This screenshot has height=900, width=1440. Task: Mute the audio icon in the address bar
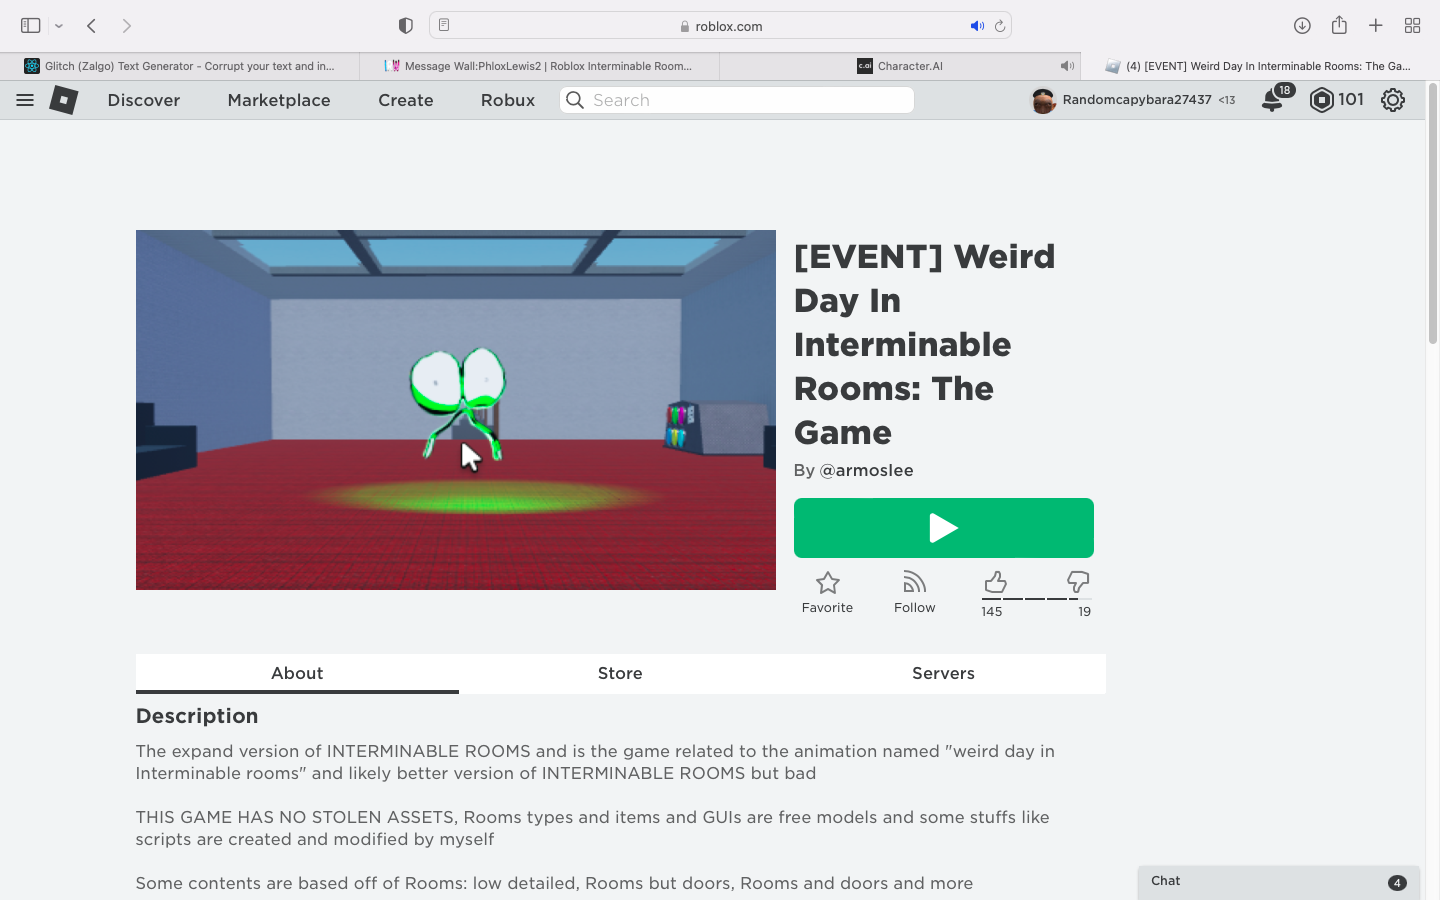pos(977,26)
